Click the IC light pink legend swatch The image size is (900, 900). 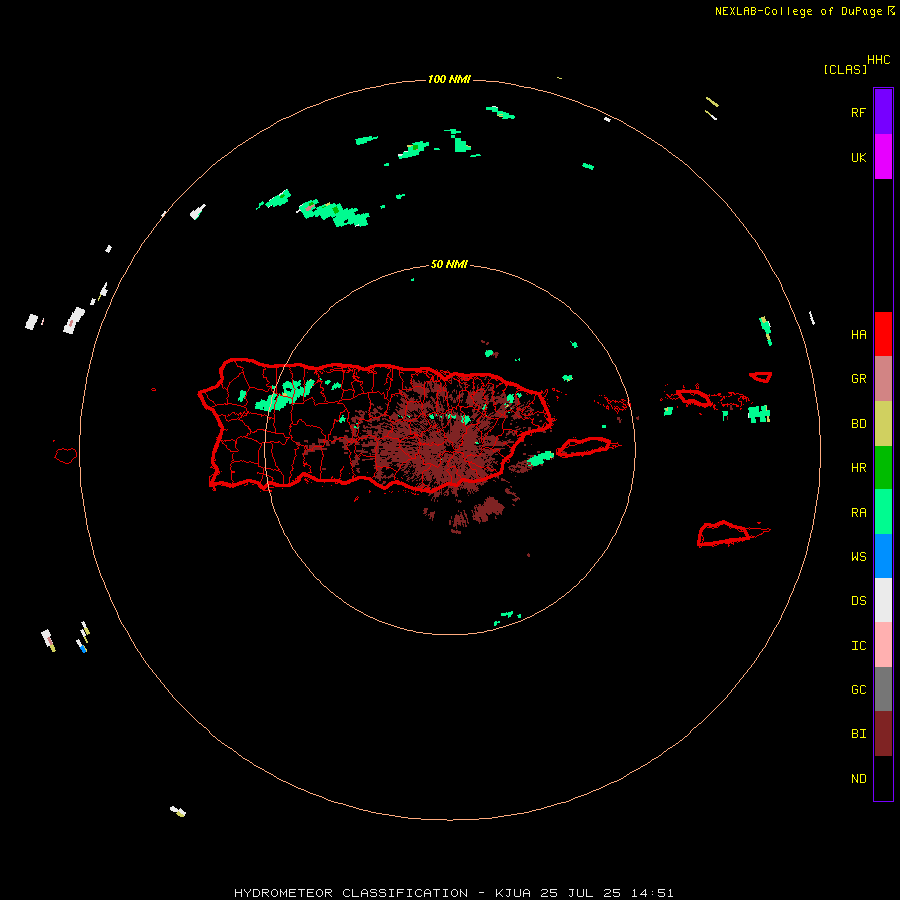pyautogui.click(x=883, y=645)
